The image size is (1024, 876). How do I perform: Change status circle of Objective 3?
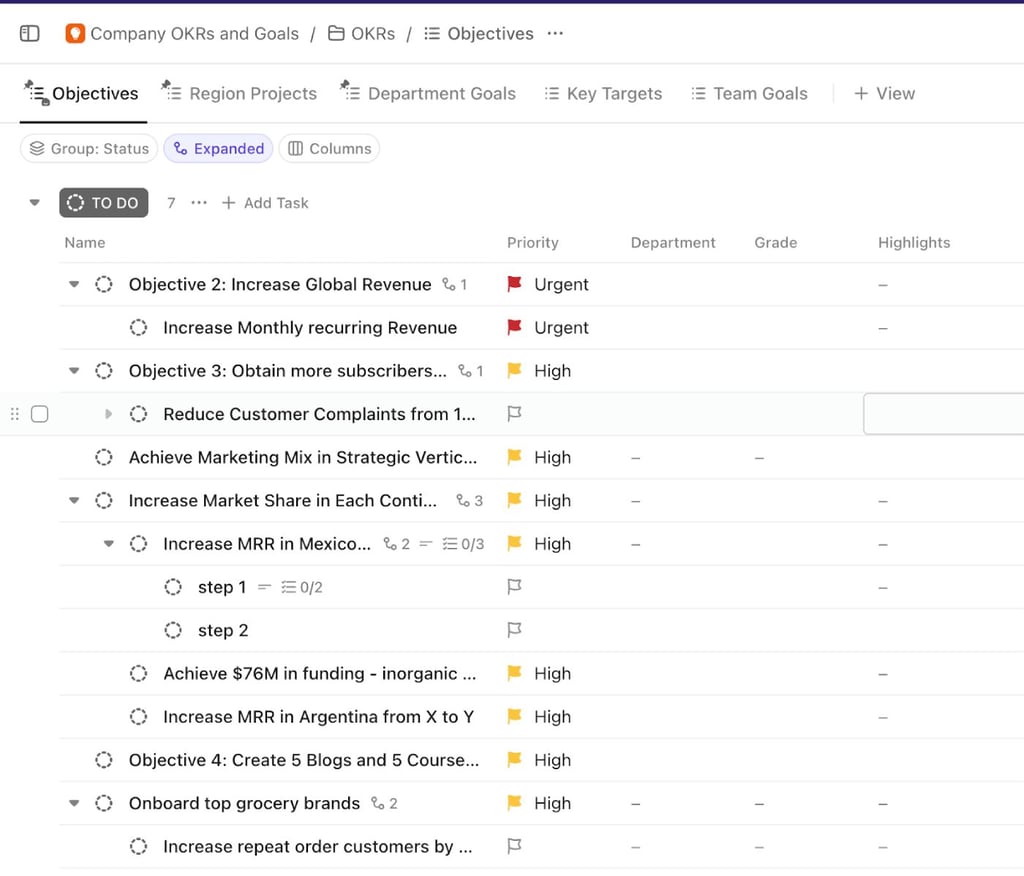104,370
